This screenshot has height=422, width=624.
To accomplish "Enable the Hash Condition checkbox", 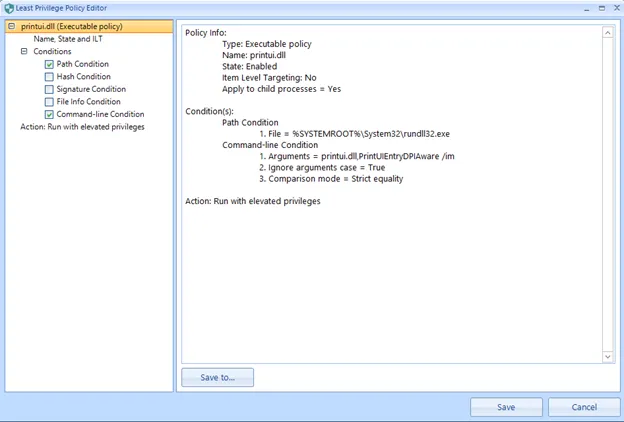I will coord(49,77).
